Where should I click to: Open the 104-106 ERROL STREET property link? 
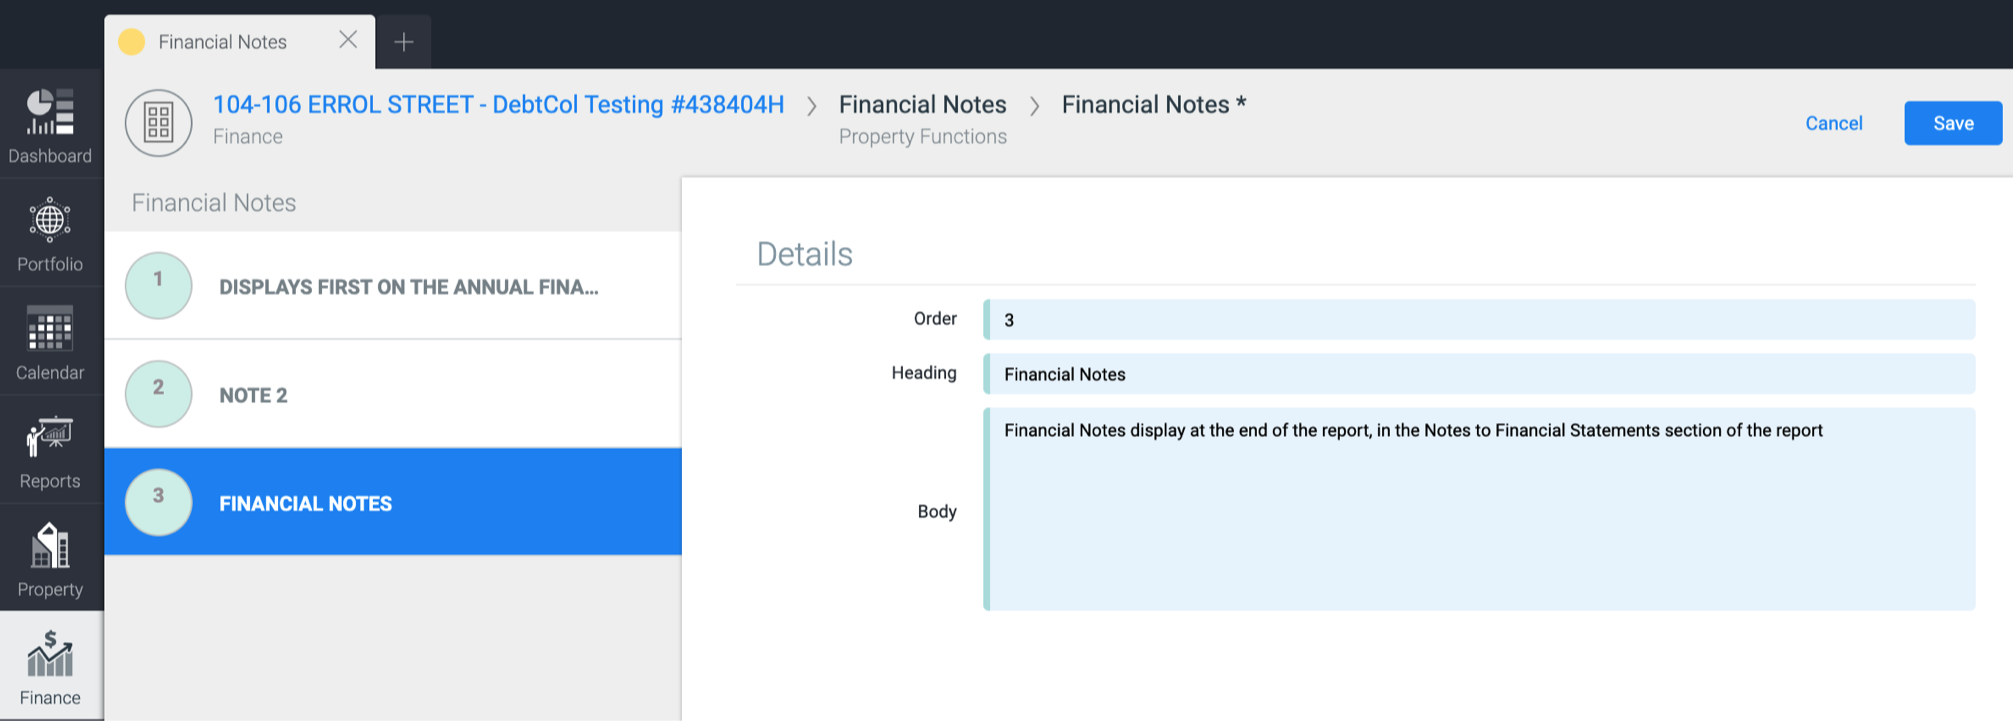498,105
